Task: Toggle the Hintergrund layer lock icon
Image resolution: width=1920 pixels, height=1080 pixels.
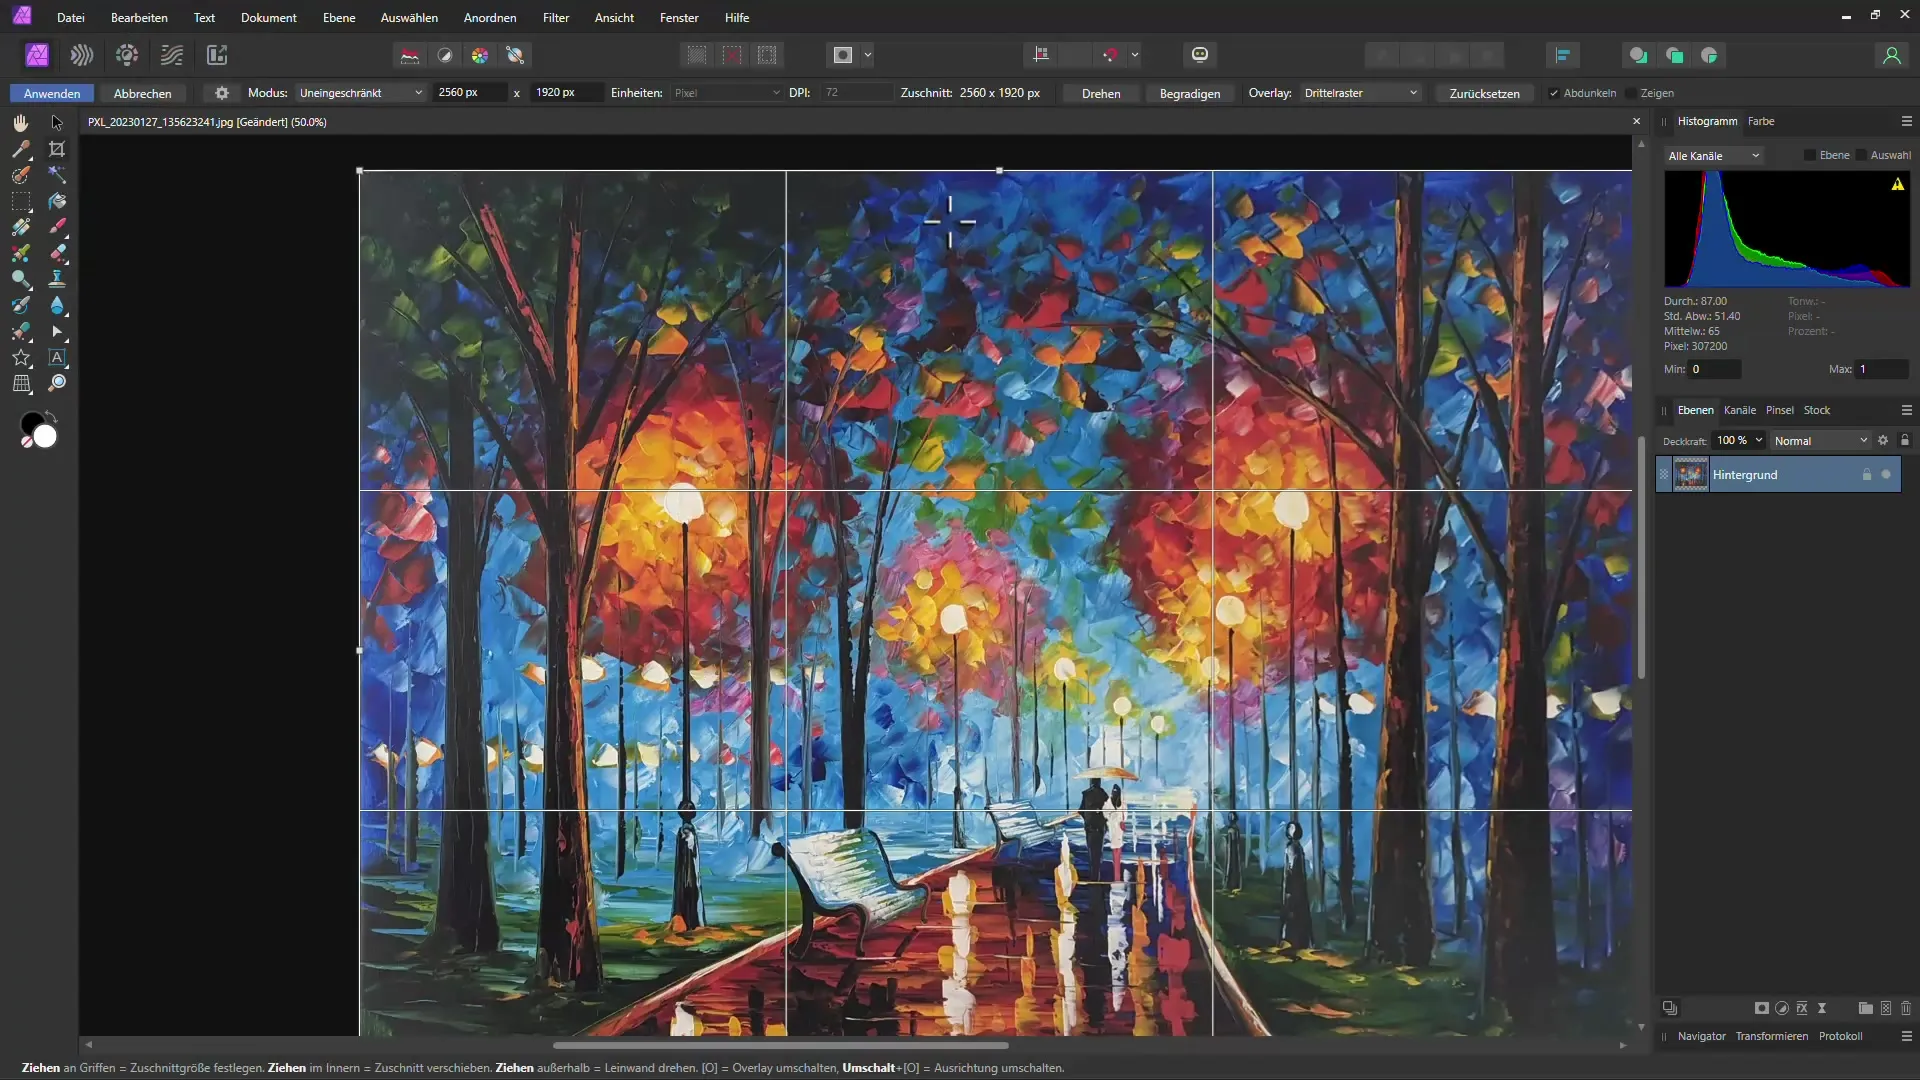Action: pos(1866,475)
